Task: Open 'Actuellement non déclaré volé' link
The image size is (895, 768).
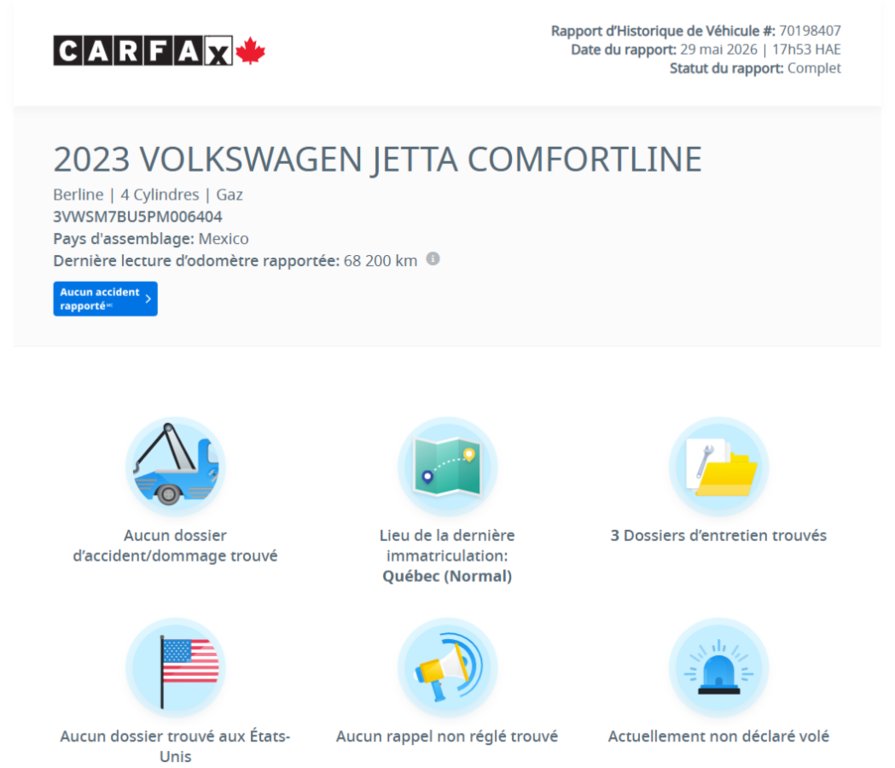Action: coord(719,736)
